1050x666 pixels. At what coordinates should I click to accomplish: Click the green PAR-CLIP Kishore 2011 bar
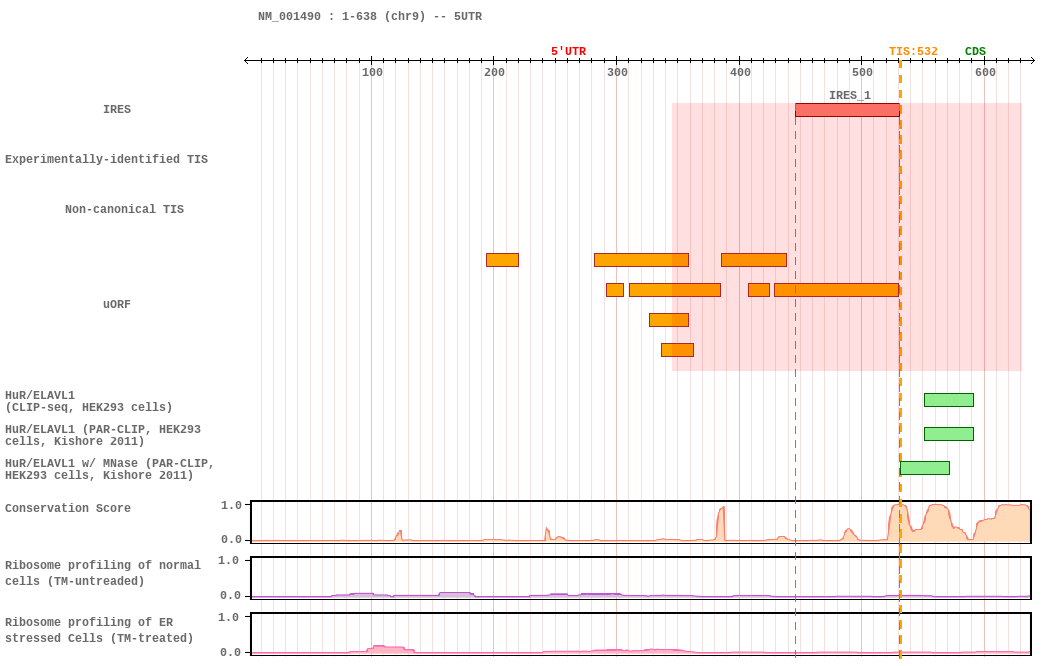click(x=948, y=434)
